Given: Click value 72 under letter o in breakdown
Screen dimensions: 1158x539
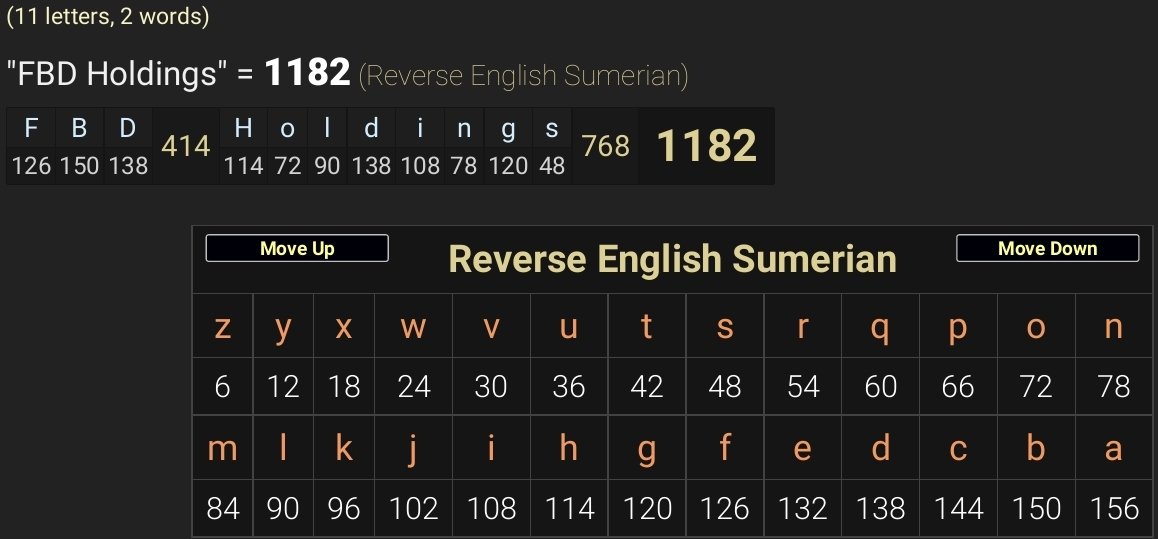Looking at the screenshot, I should 287,165.
